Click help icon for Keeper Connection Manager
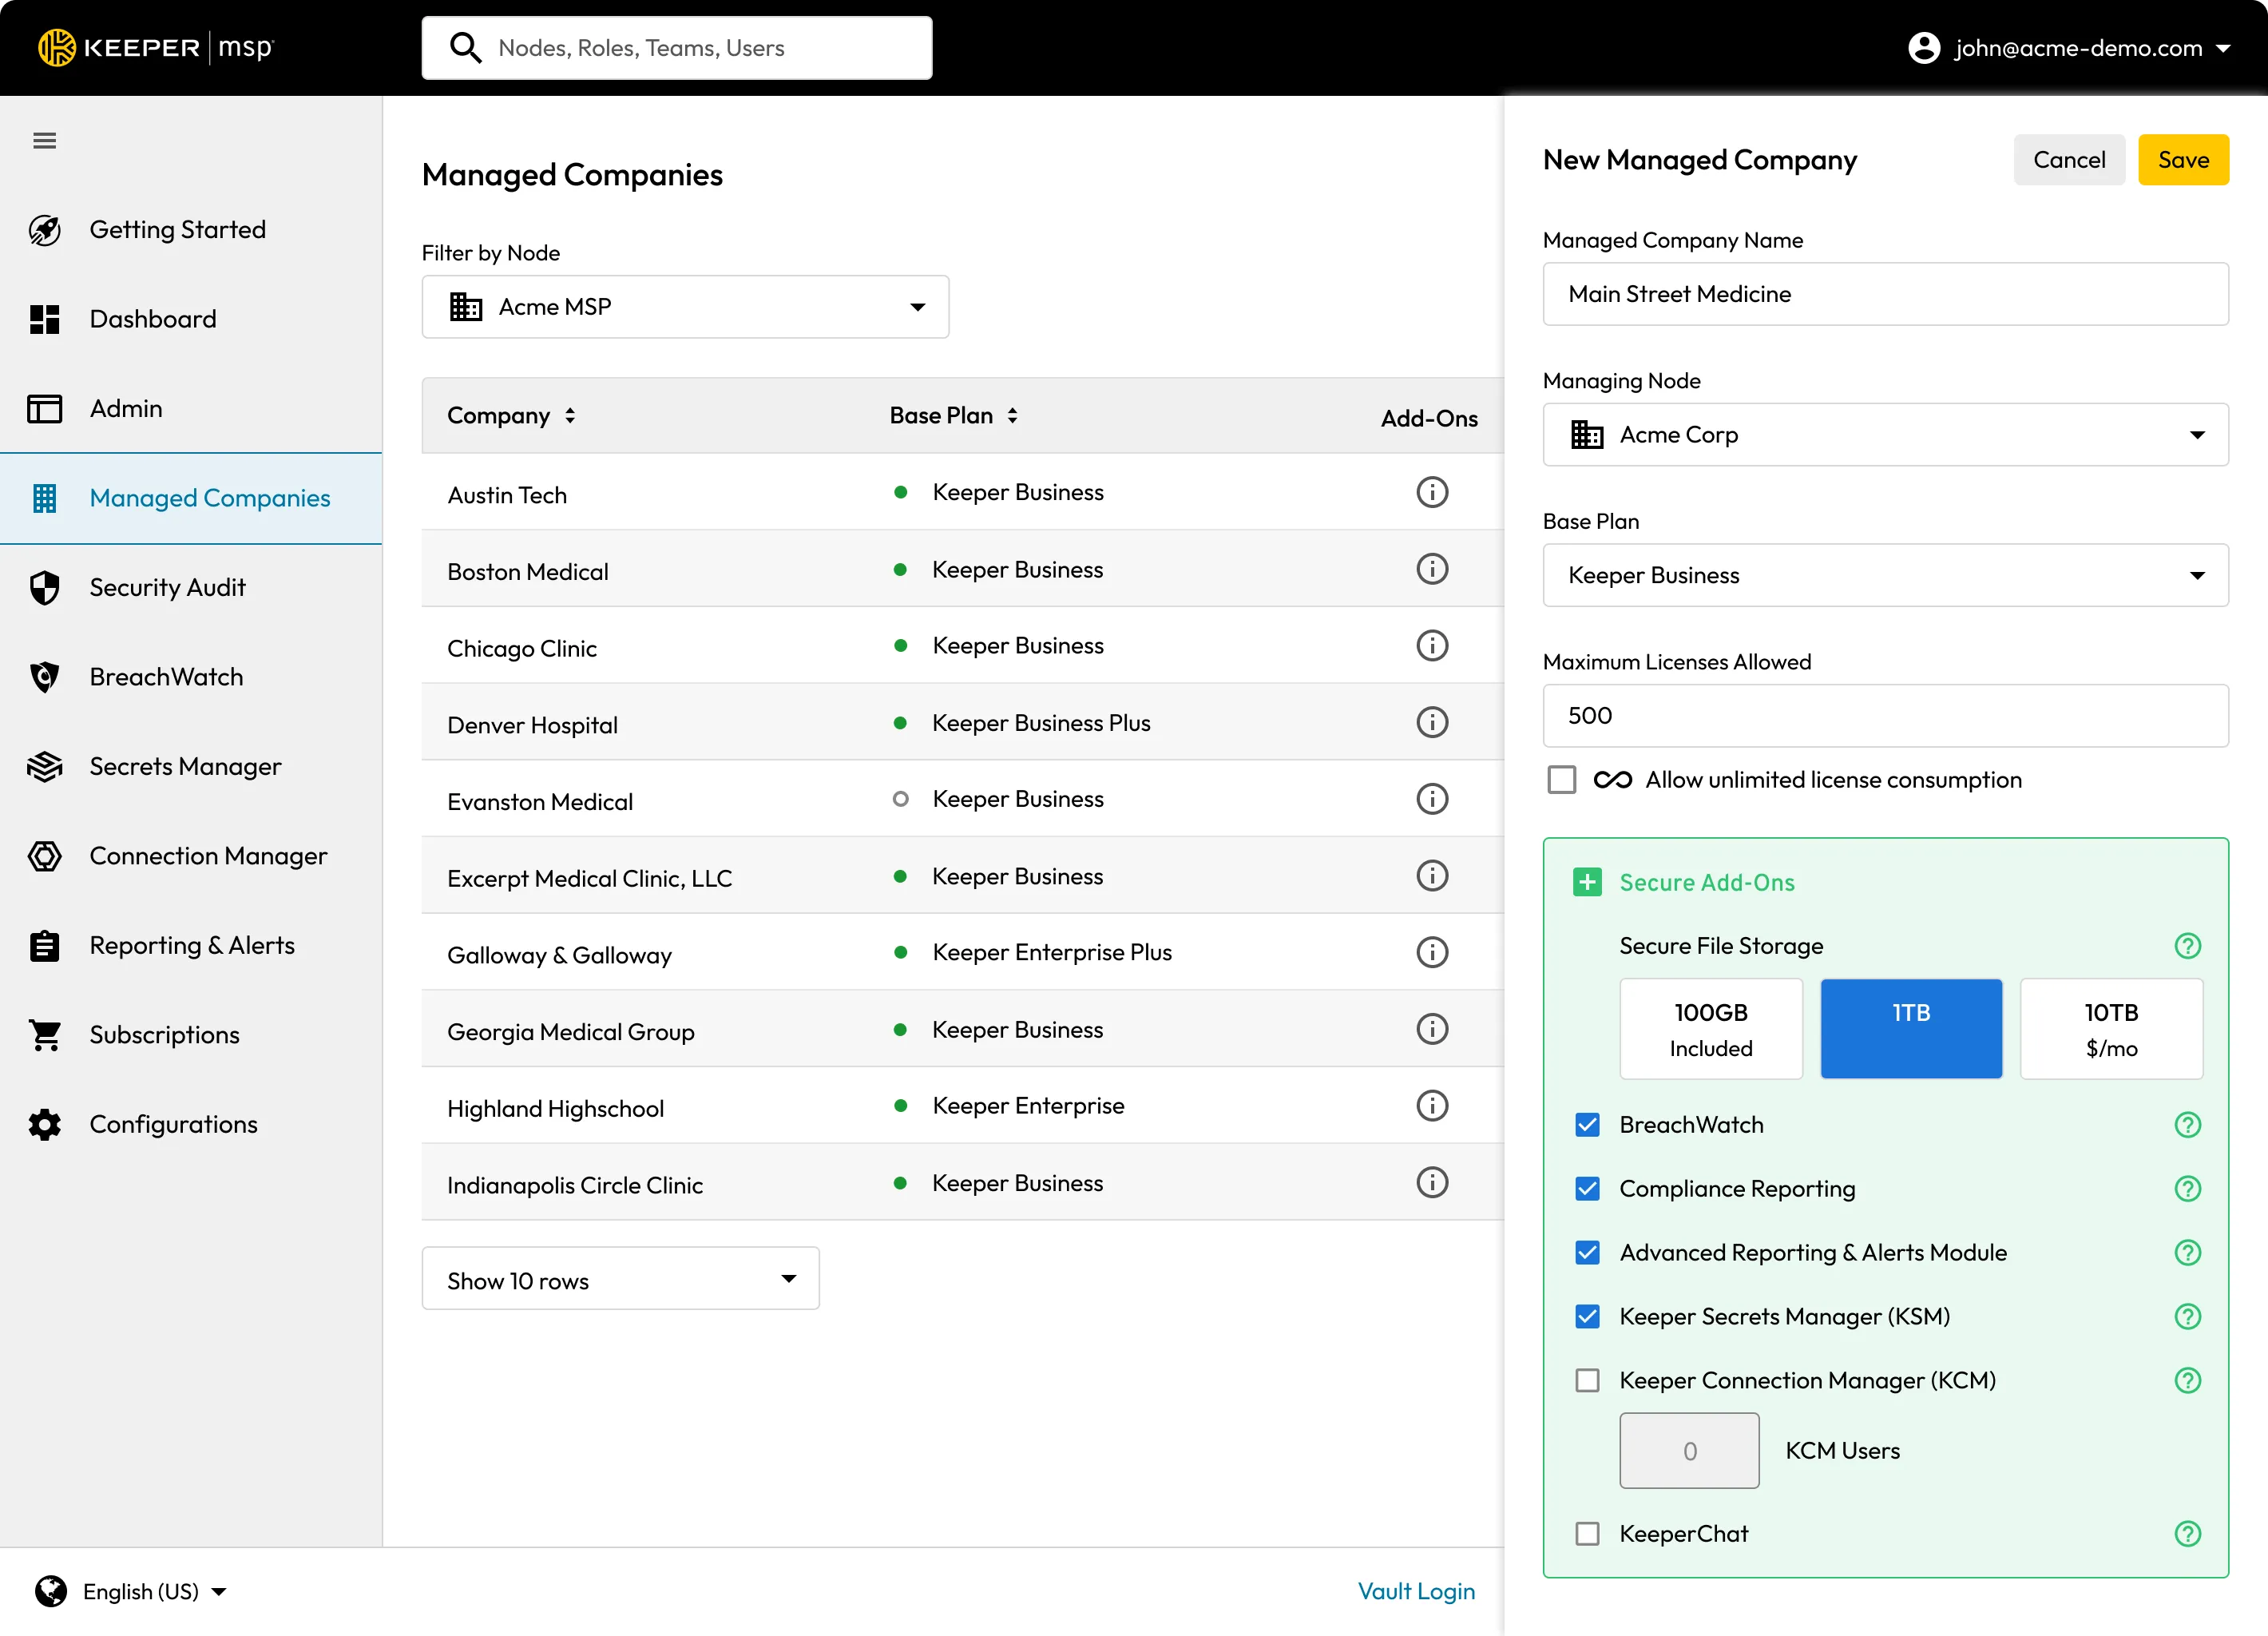2268x1636 pixels. coord(2187,1381)
